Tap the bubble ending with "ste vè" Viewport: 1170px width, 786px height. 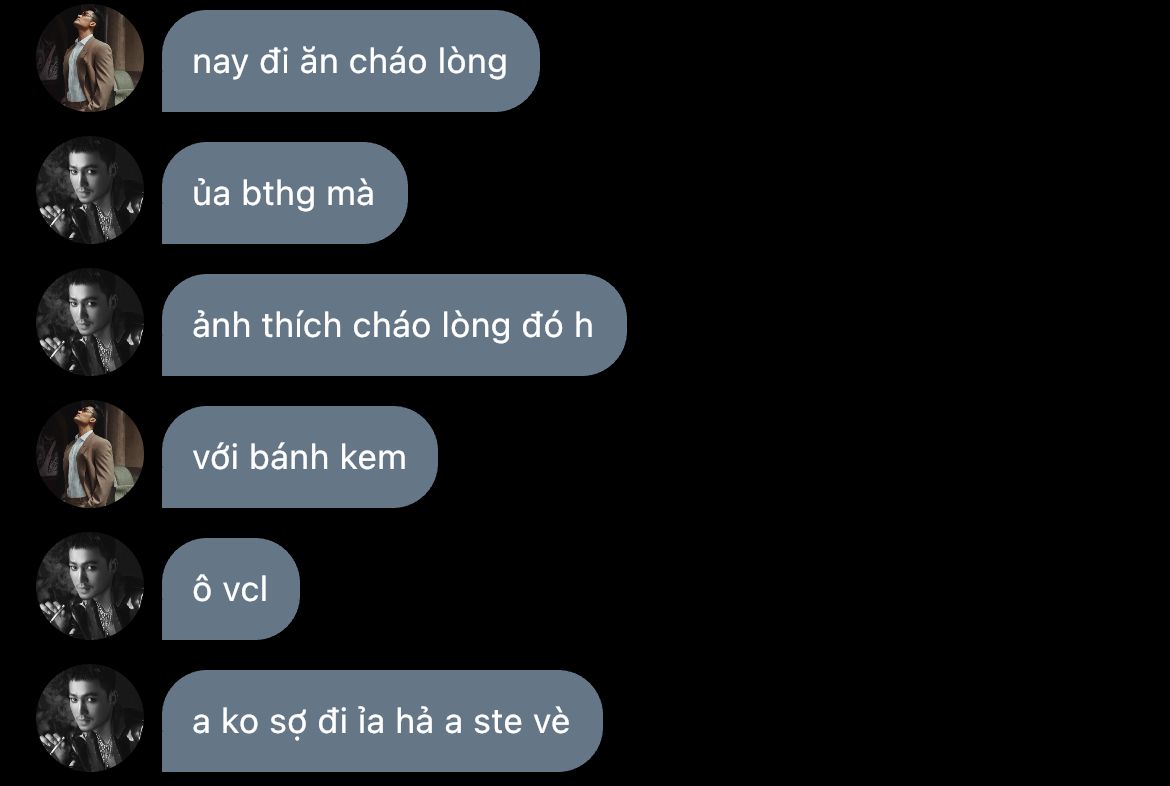382,722
